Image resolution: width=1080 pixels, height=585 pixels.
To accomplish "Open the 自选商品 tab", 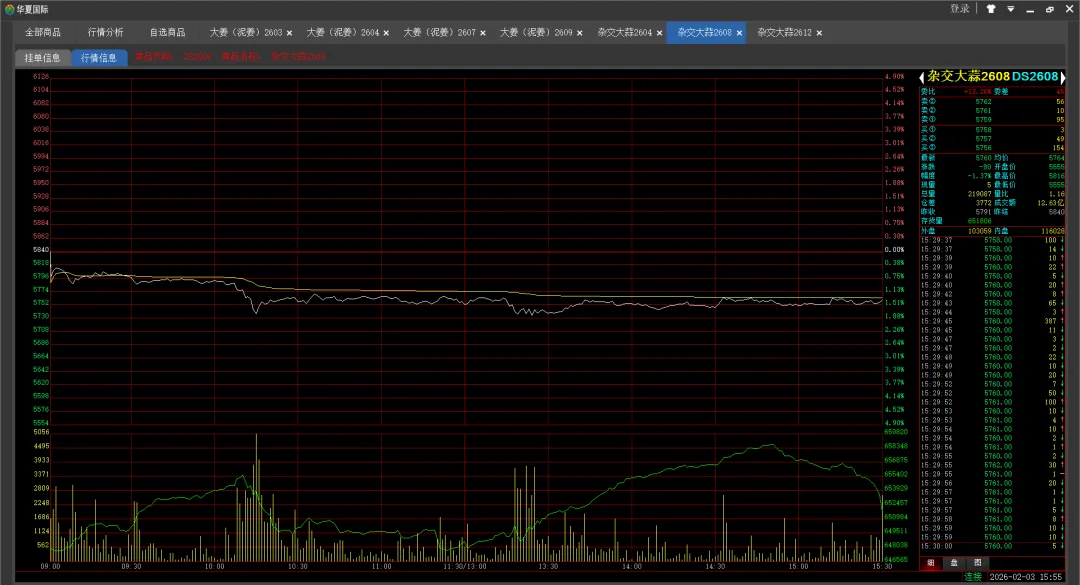I will click(x=167, y=32).
